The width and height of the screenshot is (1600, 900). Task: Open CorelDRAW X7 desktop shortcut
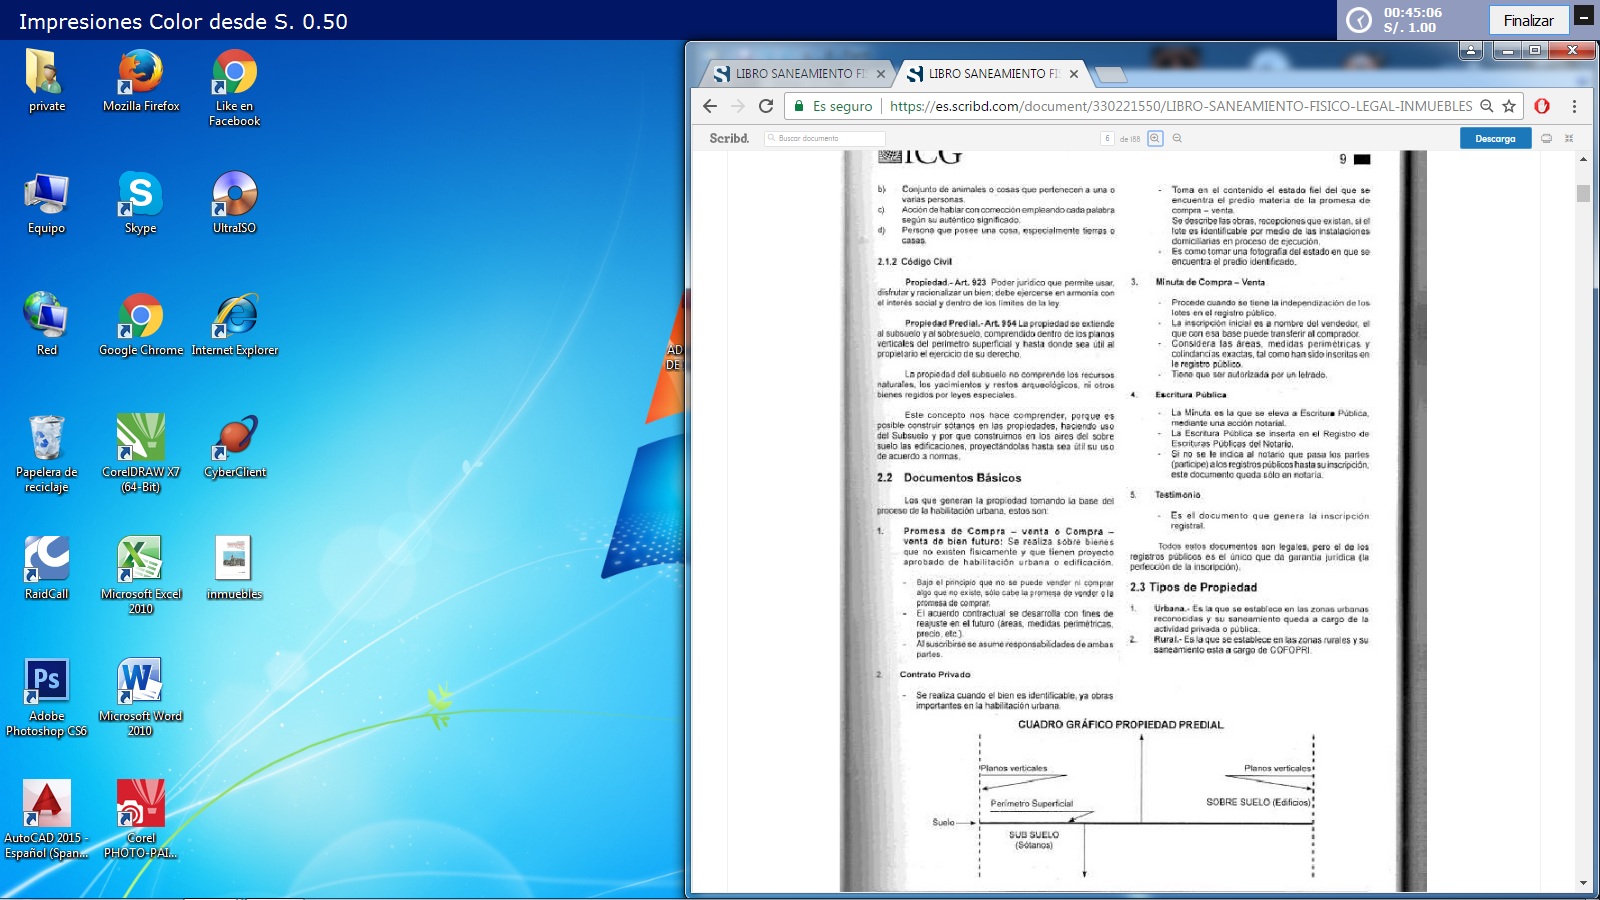tap(141, 440)
